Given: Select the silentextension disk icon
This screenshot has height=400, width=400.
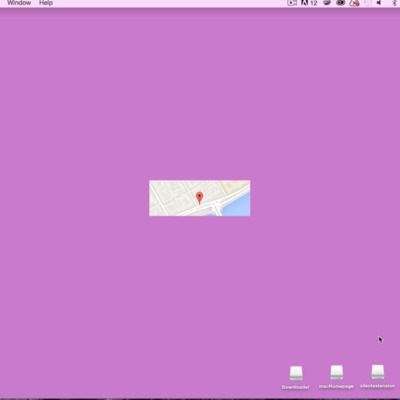Looking at the screenshot, I should (377, 372).
